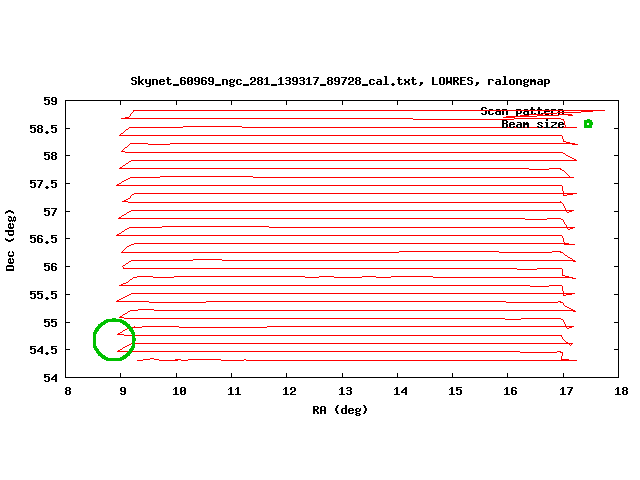Click the small green Beam size legend marker
The image size is (640, 480).
588,124
